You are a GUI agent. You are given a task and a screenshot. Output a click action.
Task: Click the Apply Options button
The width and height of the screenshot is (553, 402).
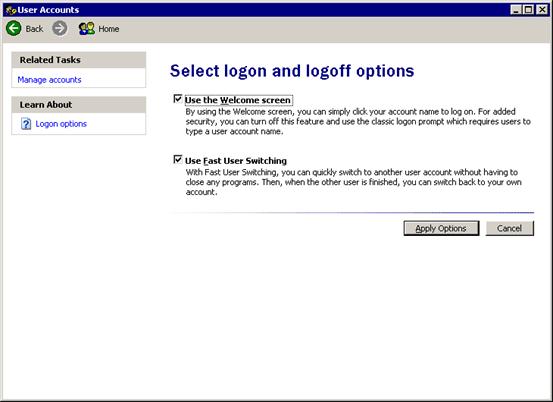[441, 229]
